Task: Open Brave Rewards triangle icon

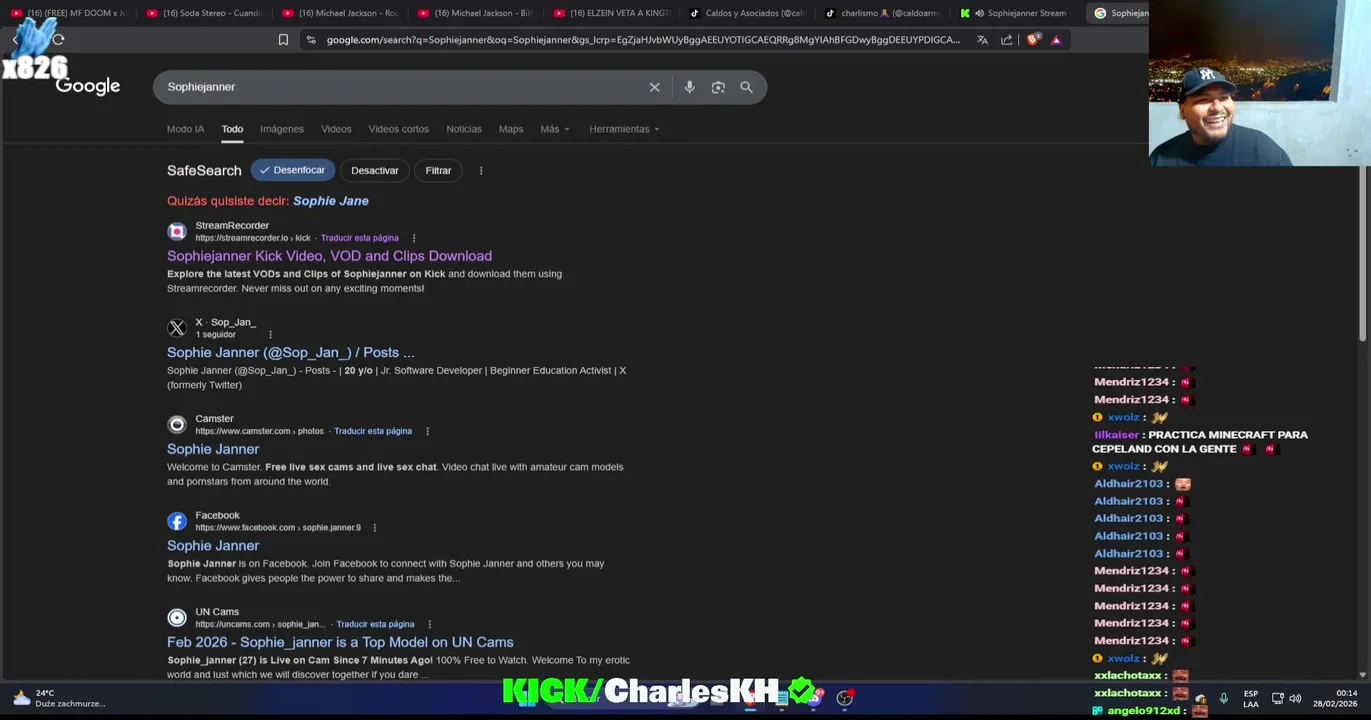Action: (x=1056, y=40)
